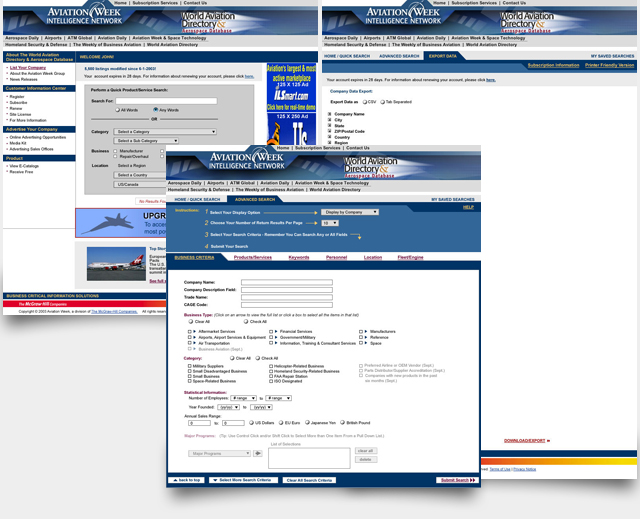
Task: Open the Display by Company dropdown
Action: tap(350, 212)
